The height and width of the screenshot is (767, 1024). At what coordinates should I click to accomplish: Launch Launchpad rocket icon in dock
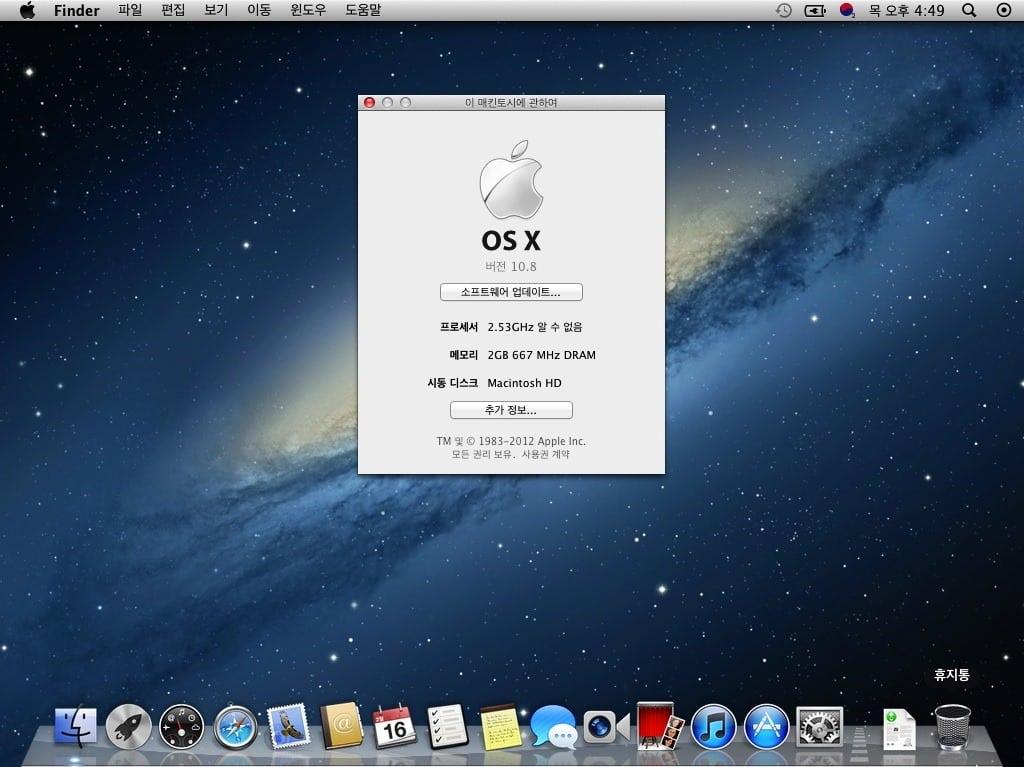(128, 726)
